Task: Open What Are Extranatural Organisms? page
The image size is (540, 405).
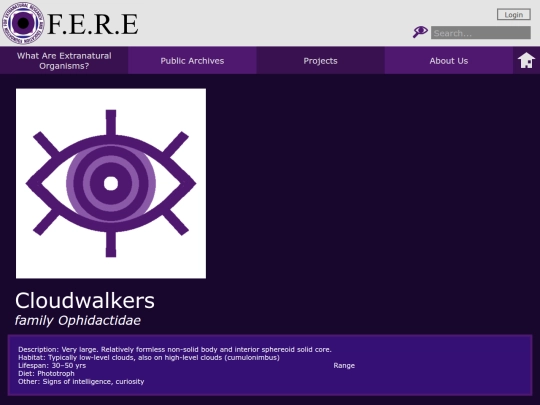Action: click(x=64, y=61)
